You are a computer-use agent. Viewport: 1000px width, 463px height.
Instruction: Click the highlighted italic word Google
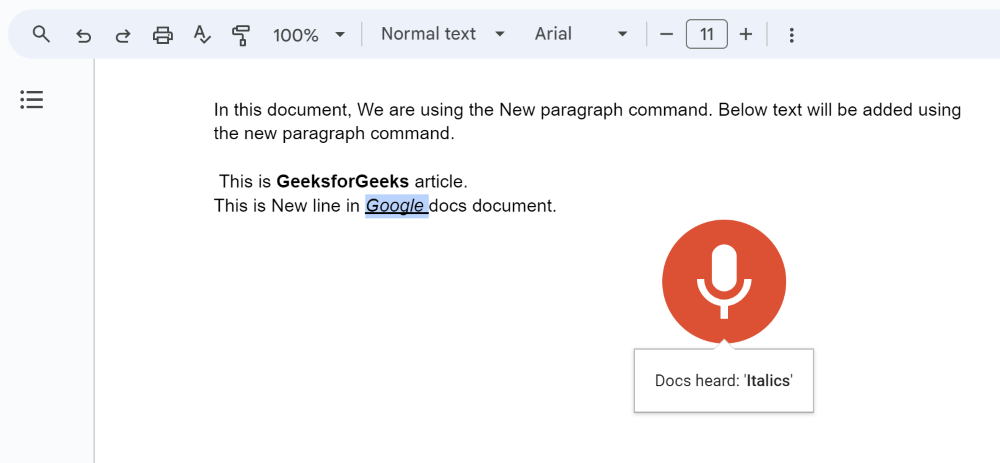pos(394,207)
